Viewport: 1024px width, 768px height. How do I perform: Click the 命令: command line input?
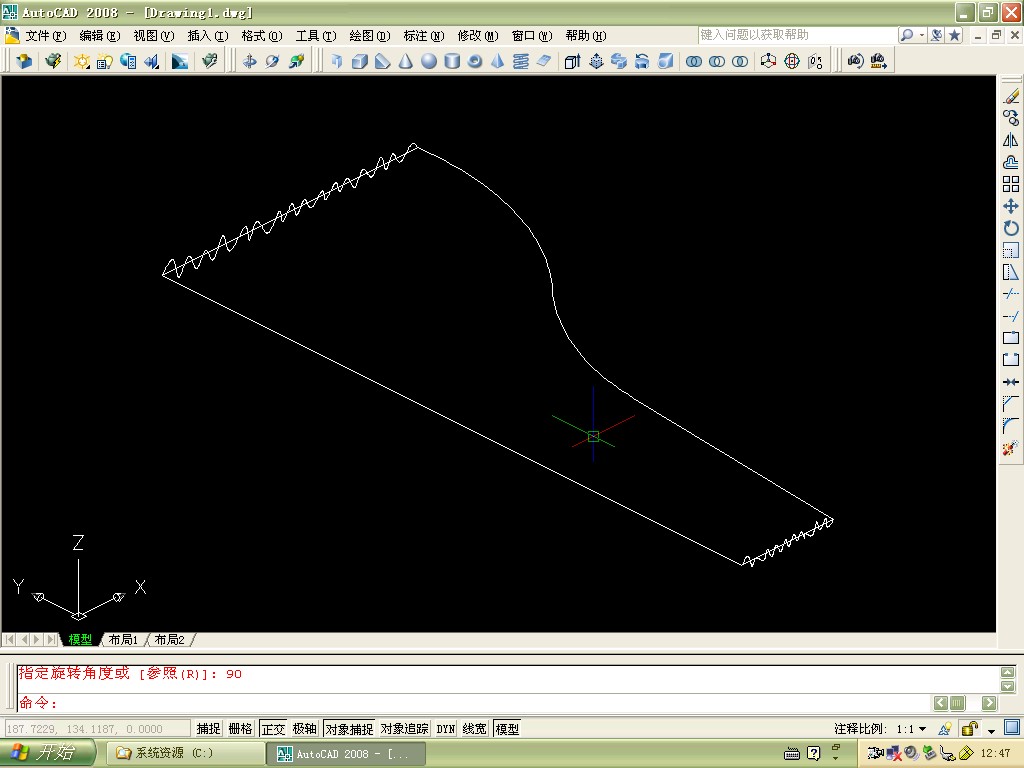(473, 703)
